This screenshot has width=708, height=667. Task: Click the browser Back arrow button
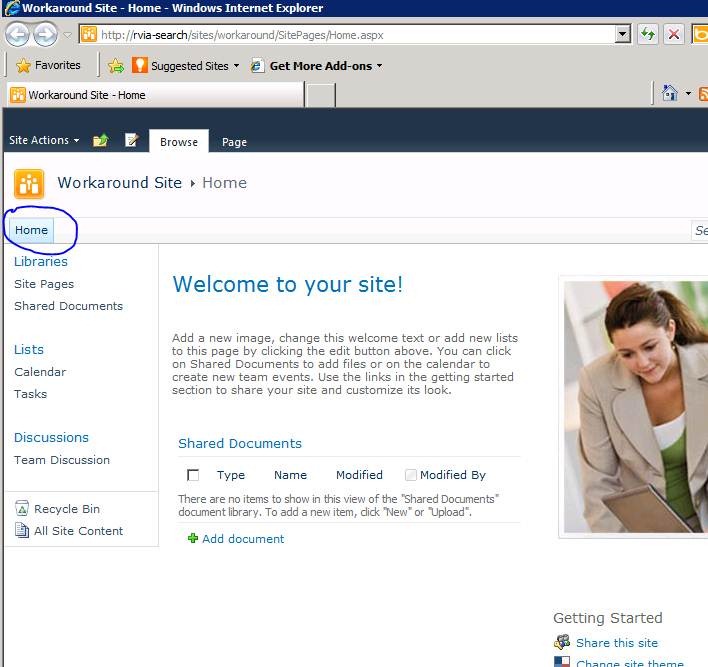18,34
